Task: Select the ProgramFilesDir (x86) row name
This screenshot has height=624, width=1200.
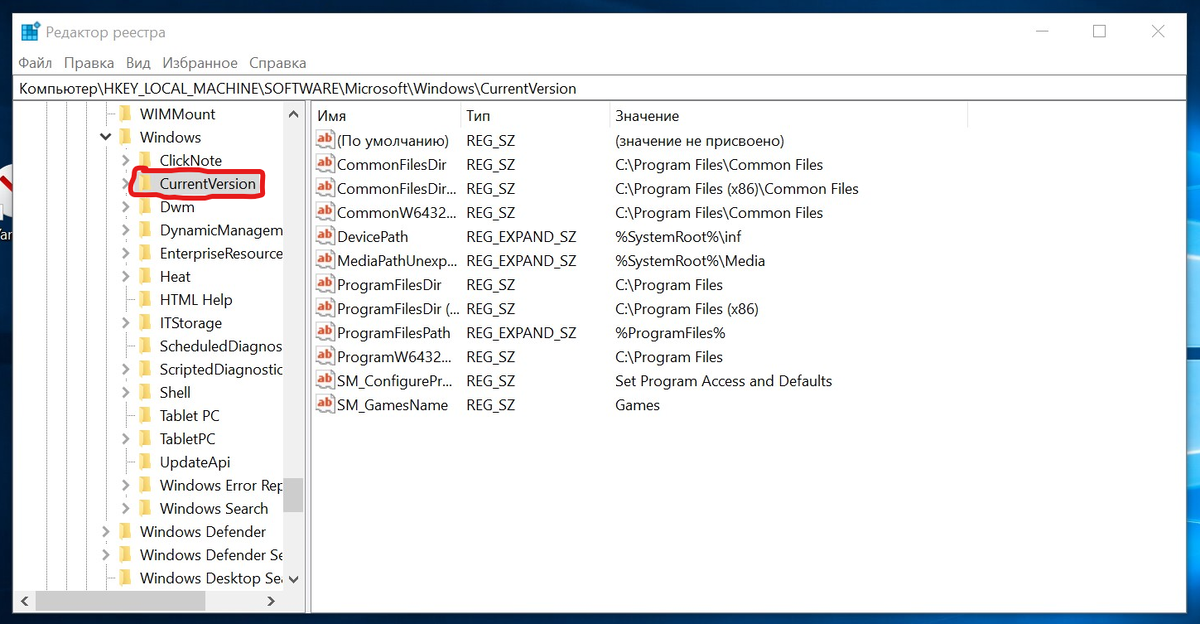Action: tap(398, 308)
